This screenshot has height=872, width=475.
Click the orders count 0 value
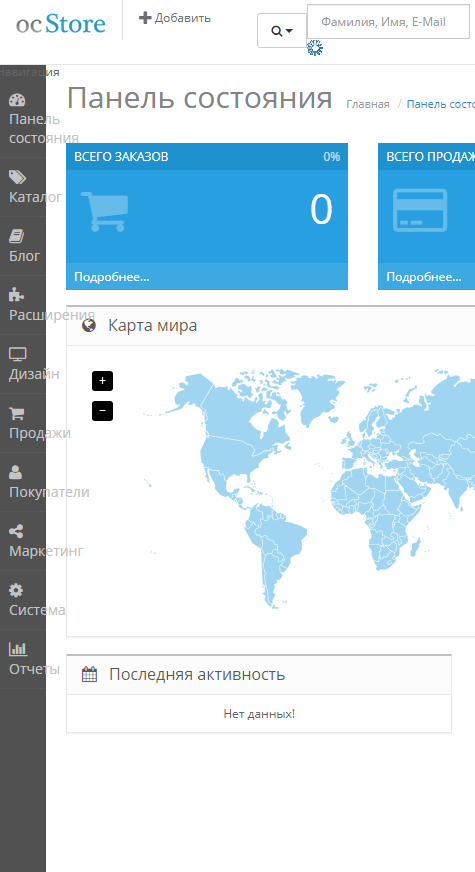coord(321,210)
